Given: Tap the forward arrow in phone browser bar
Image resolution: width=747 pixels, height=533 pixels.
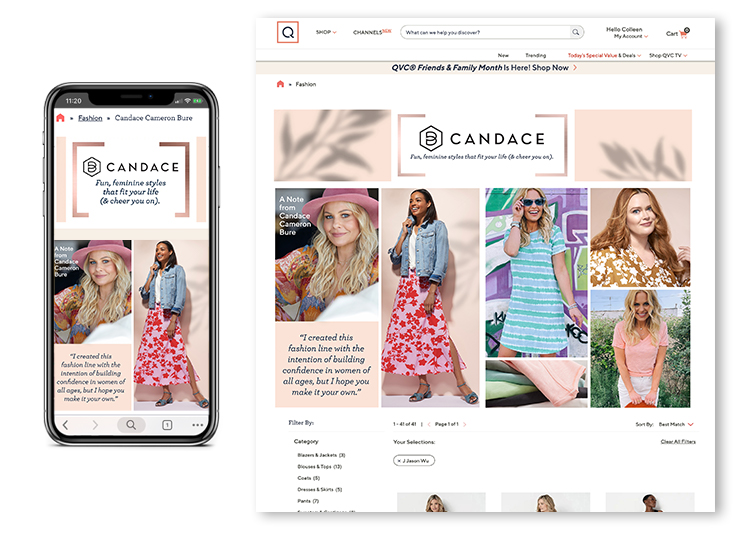Looking at the screenshot, I should pos(95,424).
